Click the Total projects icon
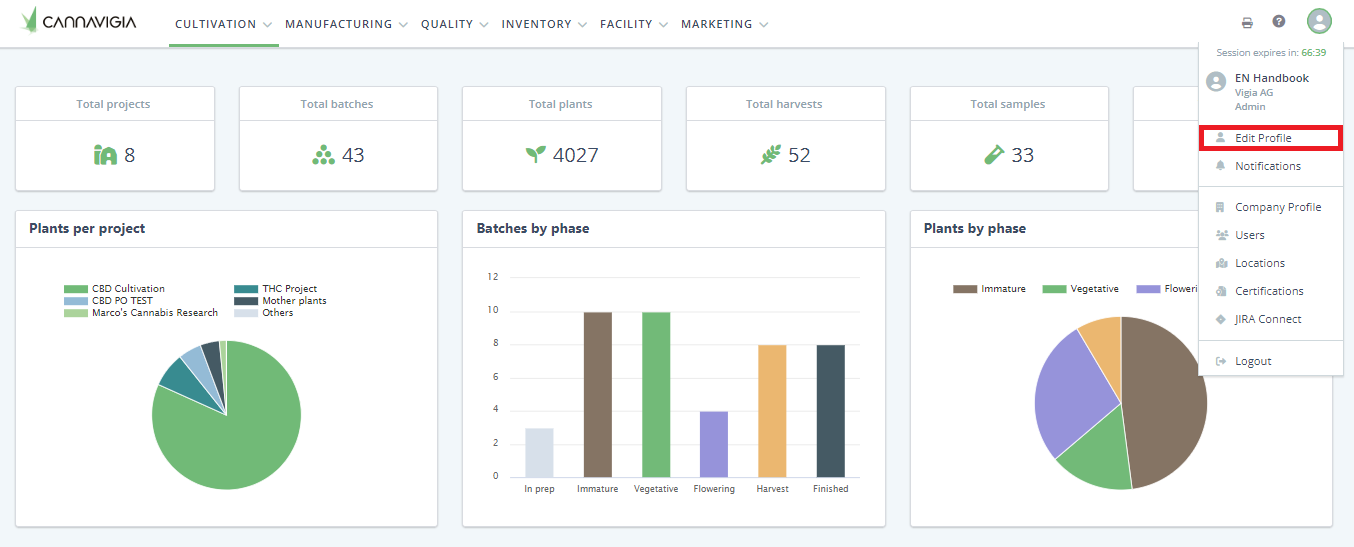Screen dimensions: 1354x547 click(105, 155)
